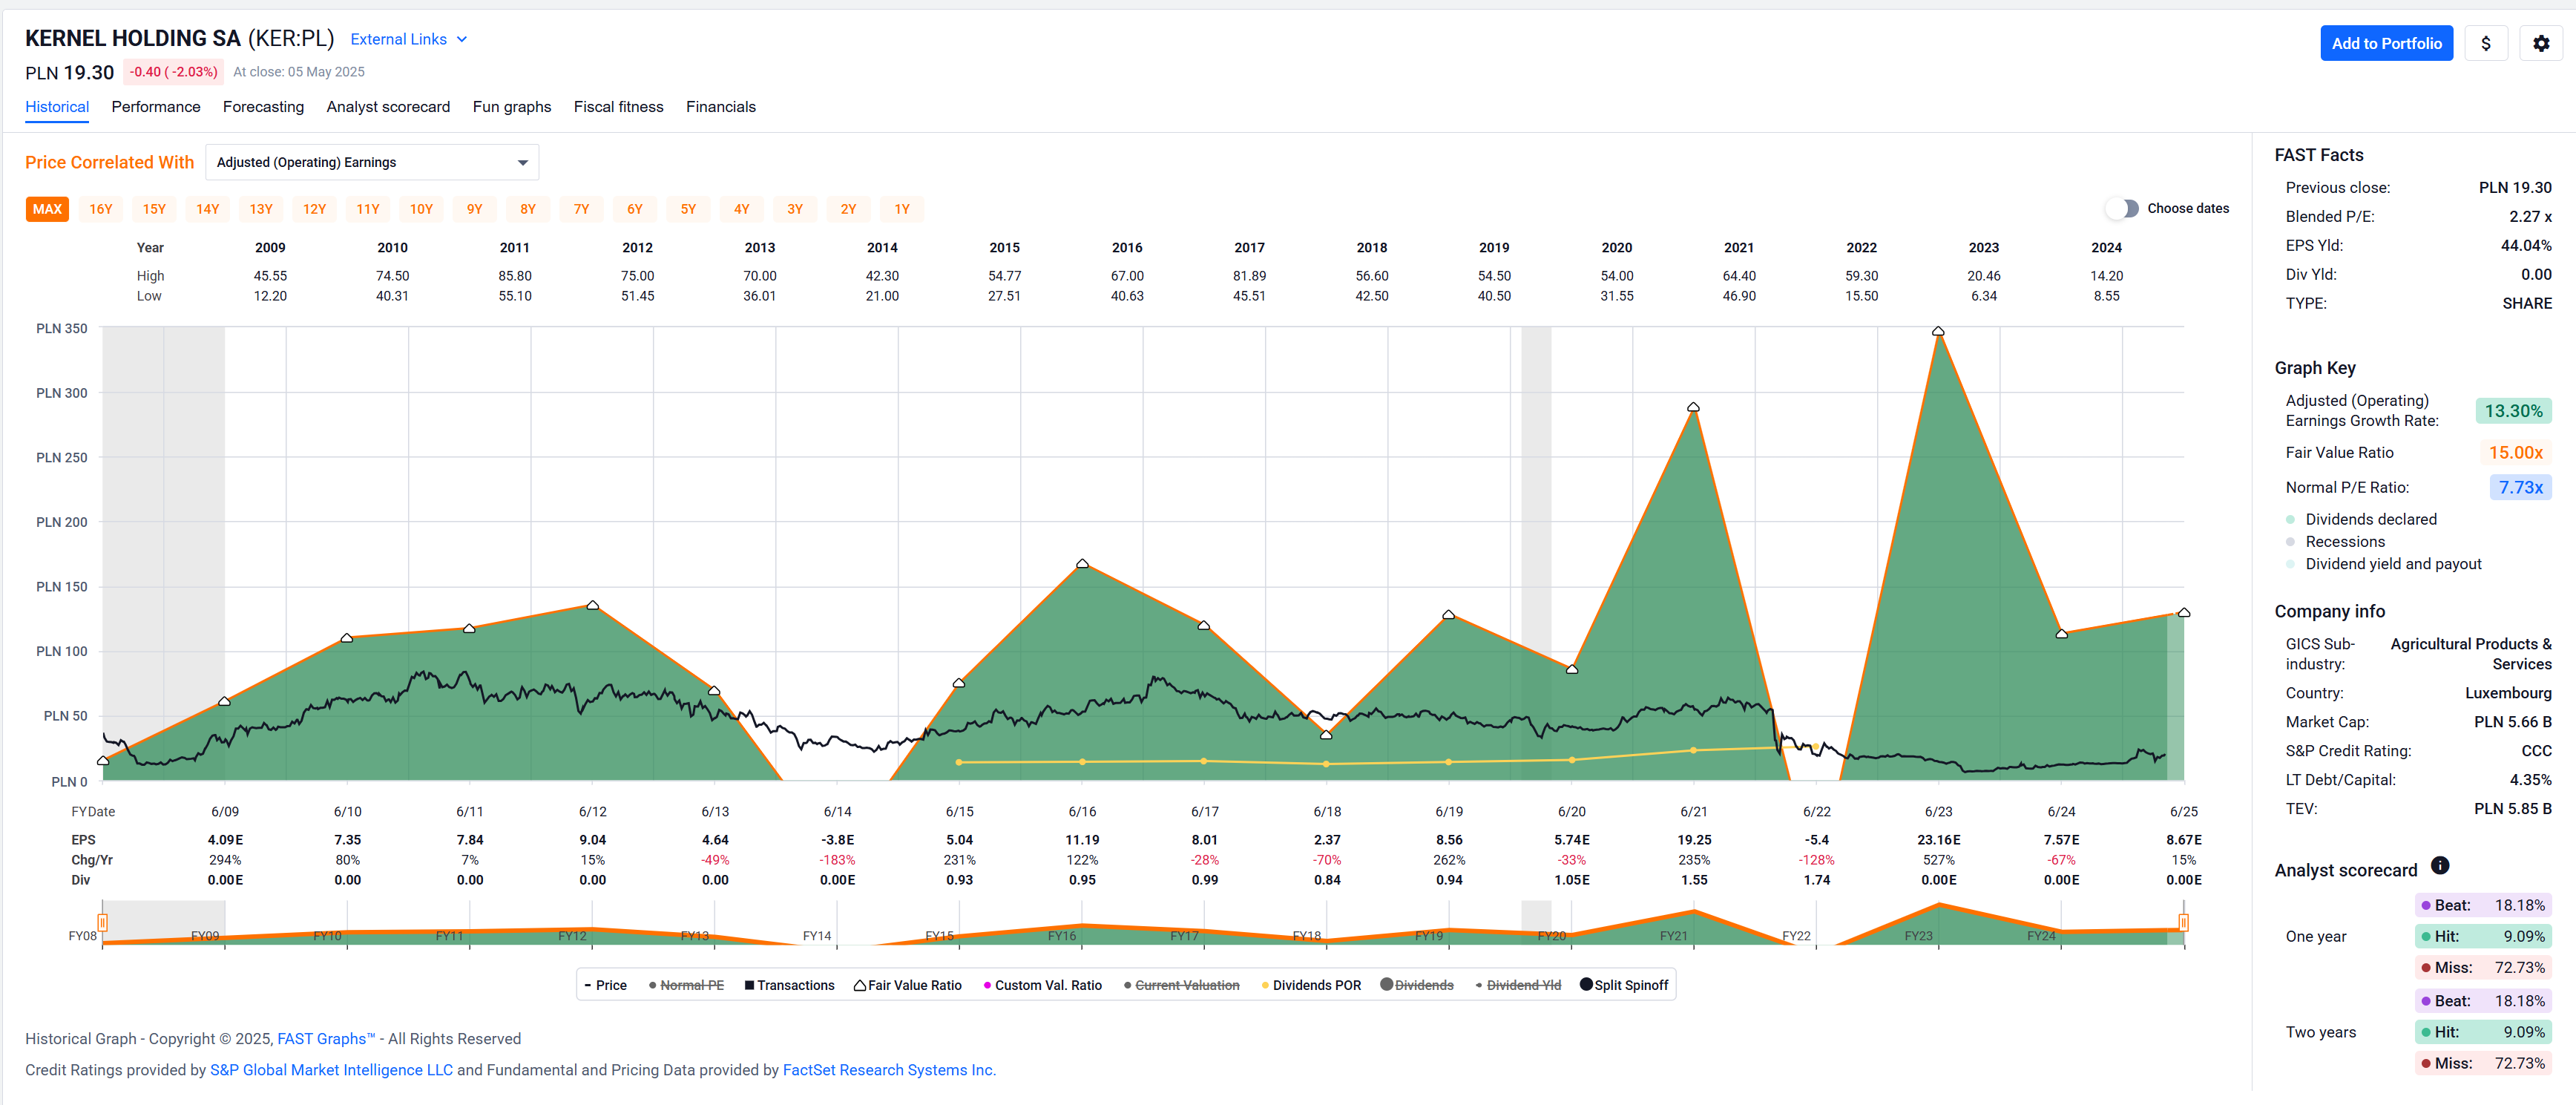Click the Split Spinoff legend dot
2576x1105 pixels.
pos(1585,984)
